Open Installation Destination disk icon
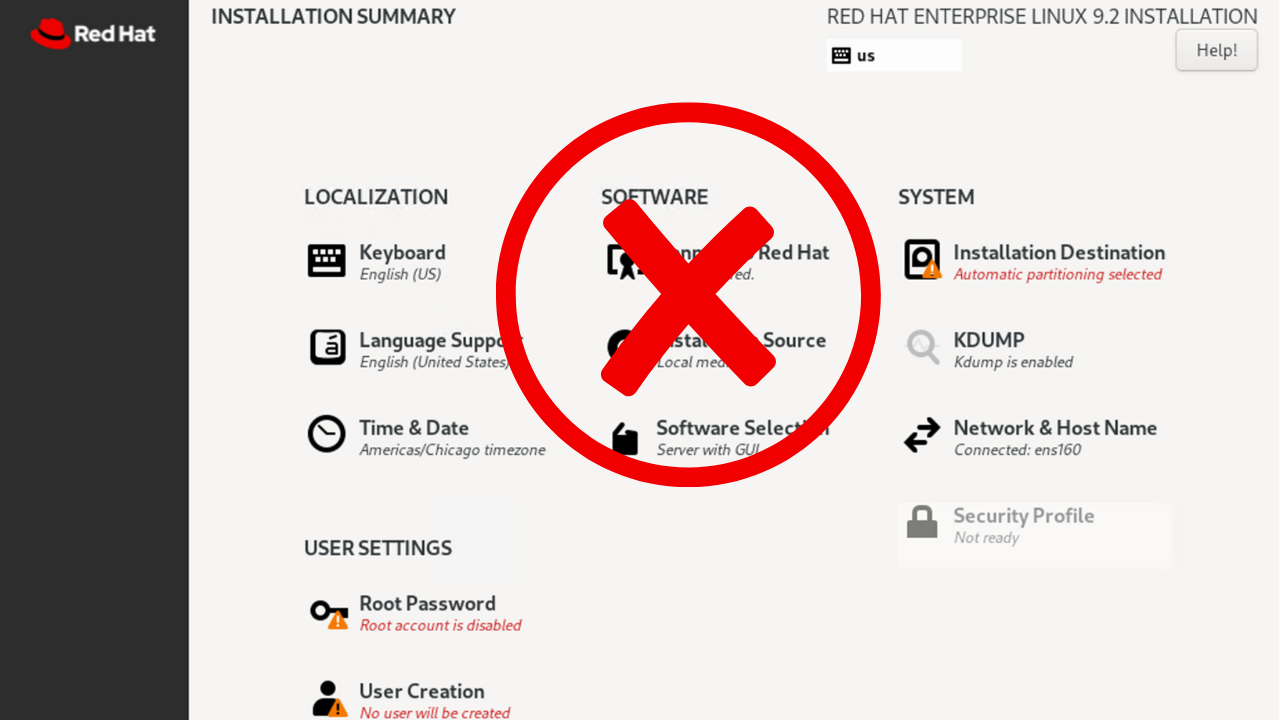The image size is (1280, 720). (x=922, y=260)
